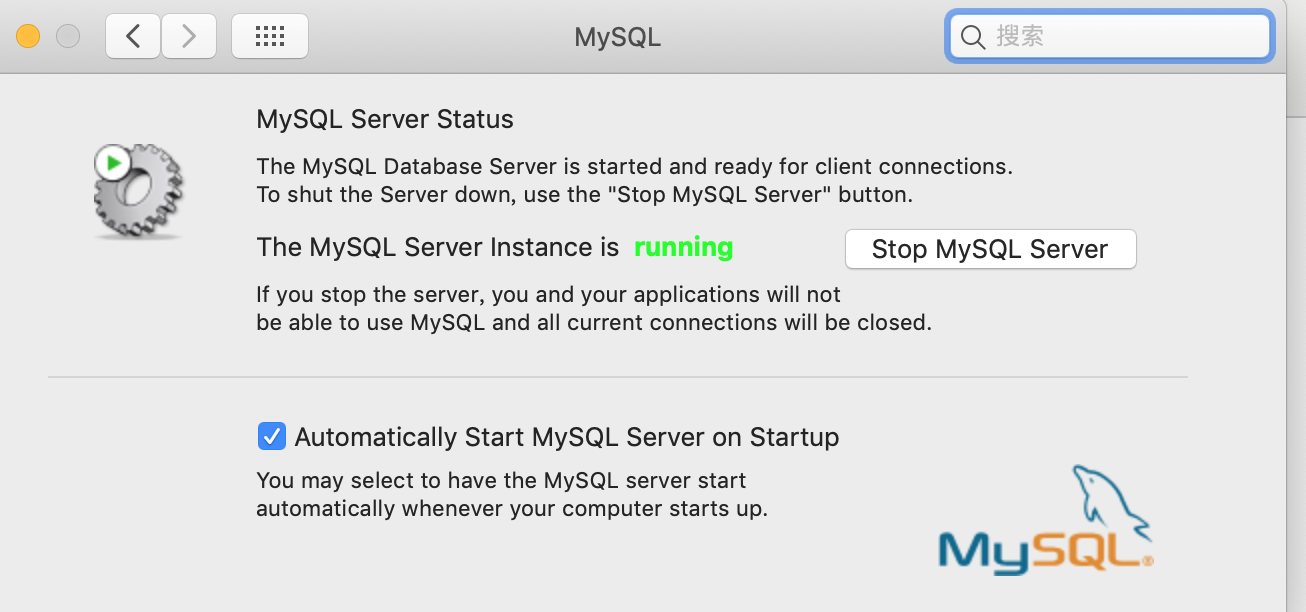The height and width of the screenshot is (612, 1306).
Task: Go back with the left arrow button
Action: pyautogui.click(x=133, y=37)
